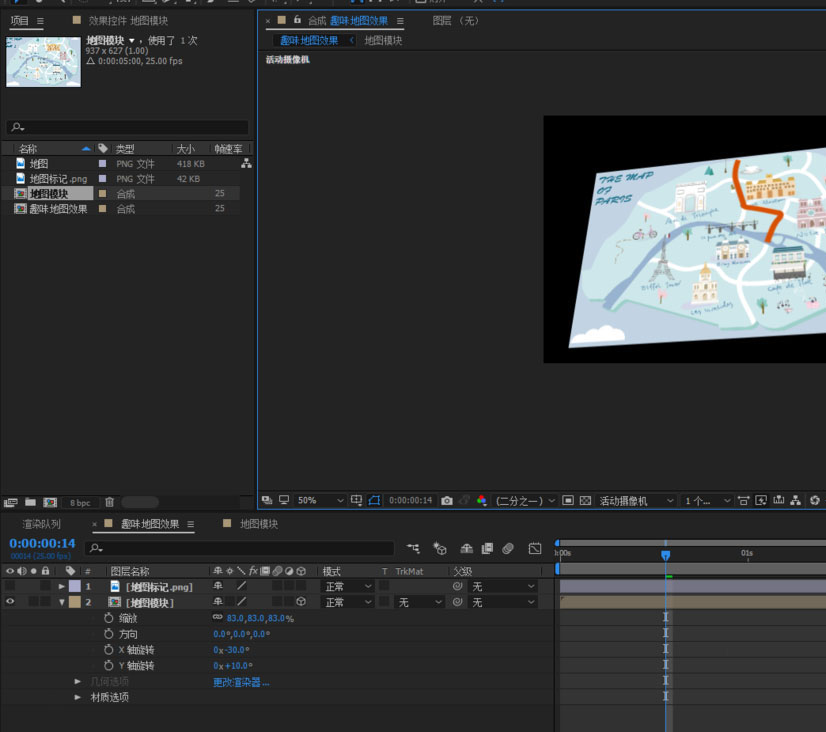826x732 pixels.
Task: Open blend mode dropdown for 地图标记.png
Action: 347,586
